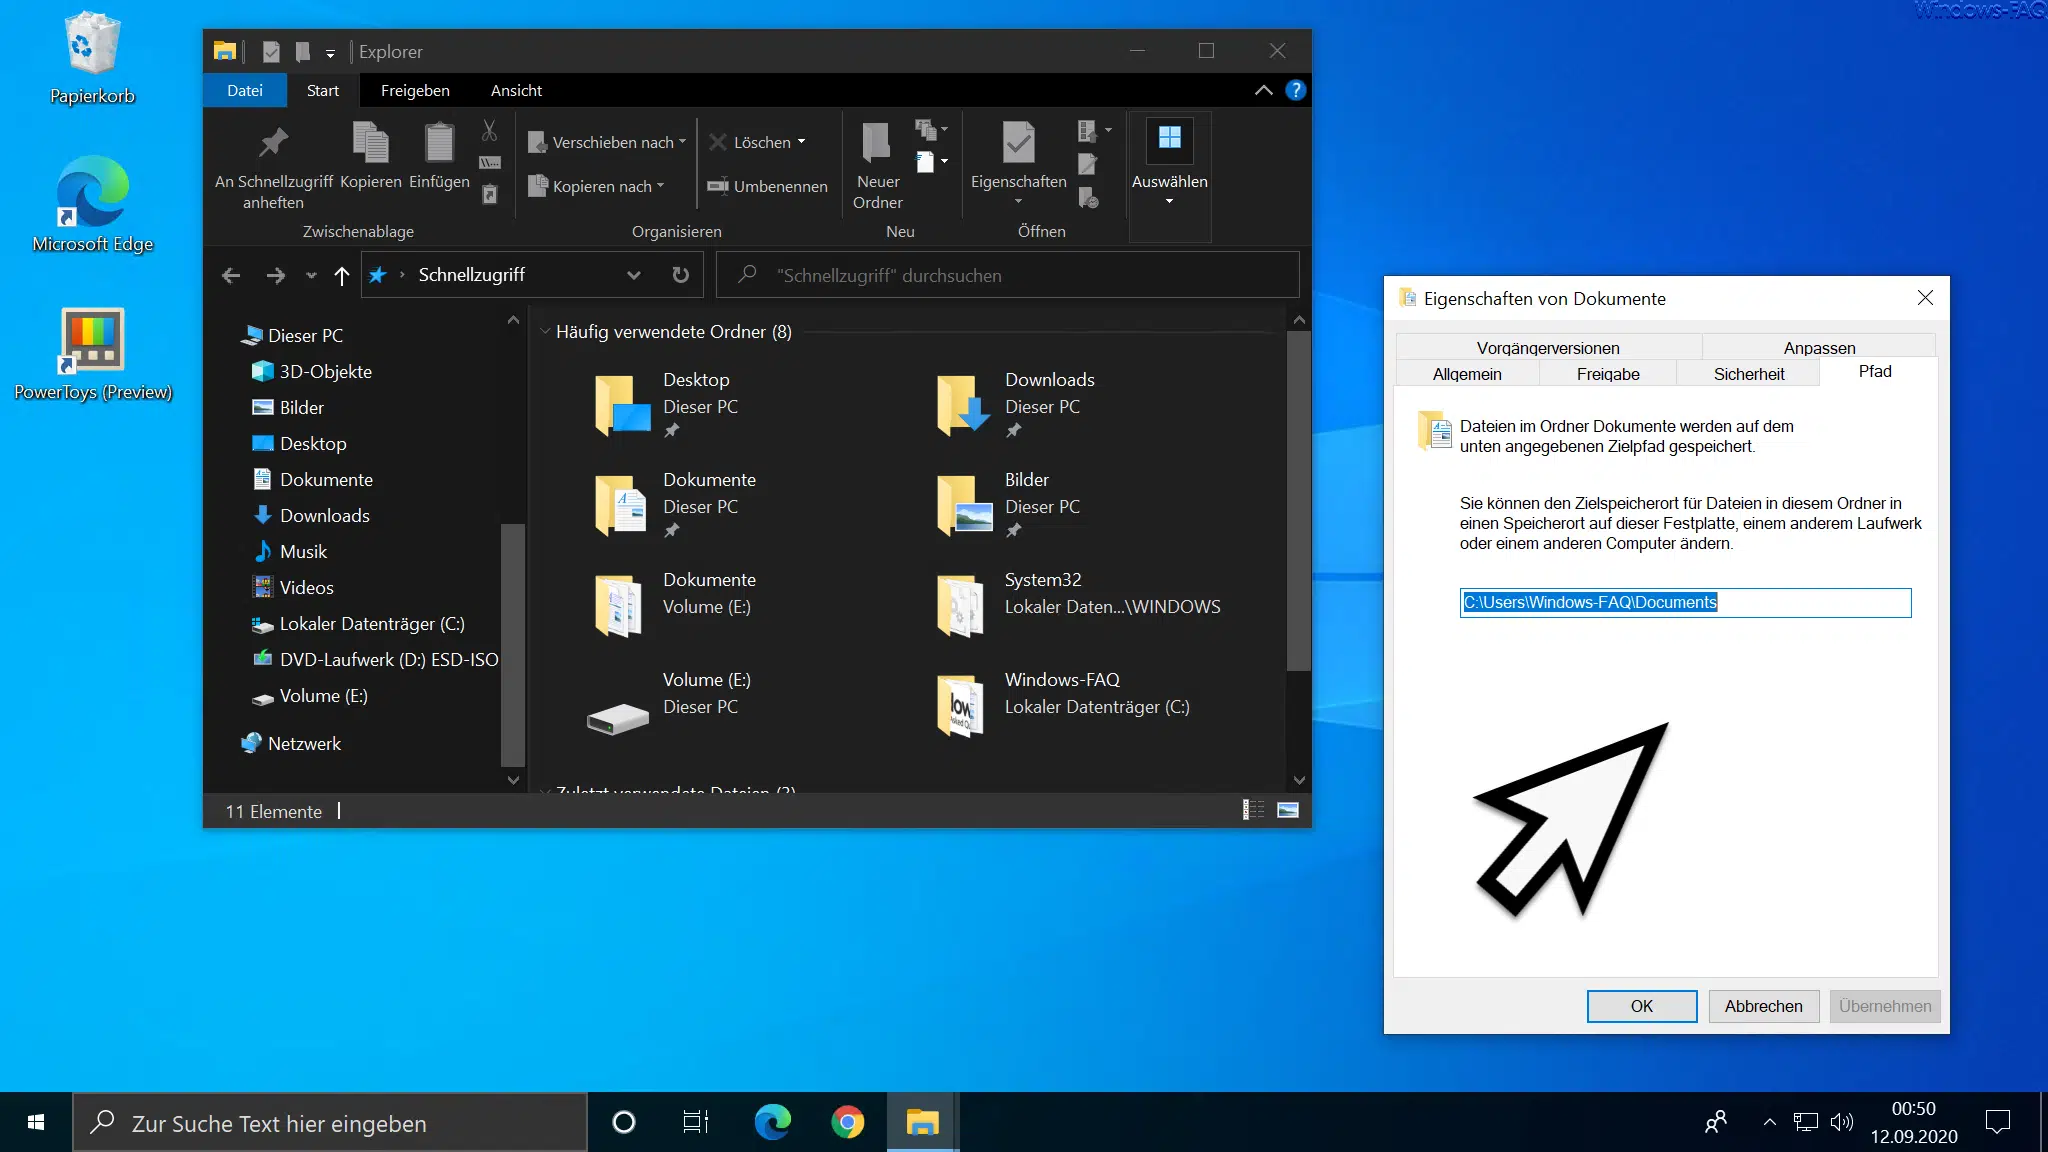This screenshot has height=1152, width=2048.
Task: Open the Löschen dropdown arrow
Action: coord(802,142)
